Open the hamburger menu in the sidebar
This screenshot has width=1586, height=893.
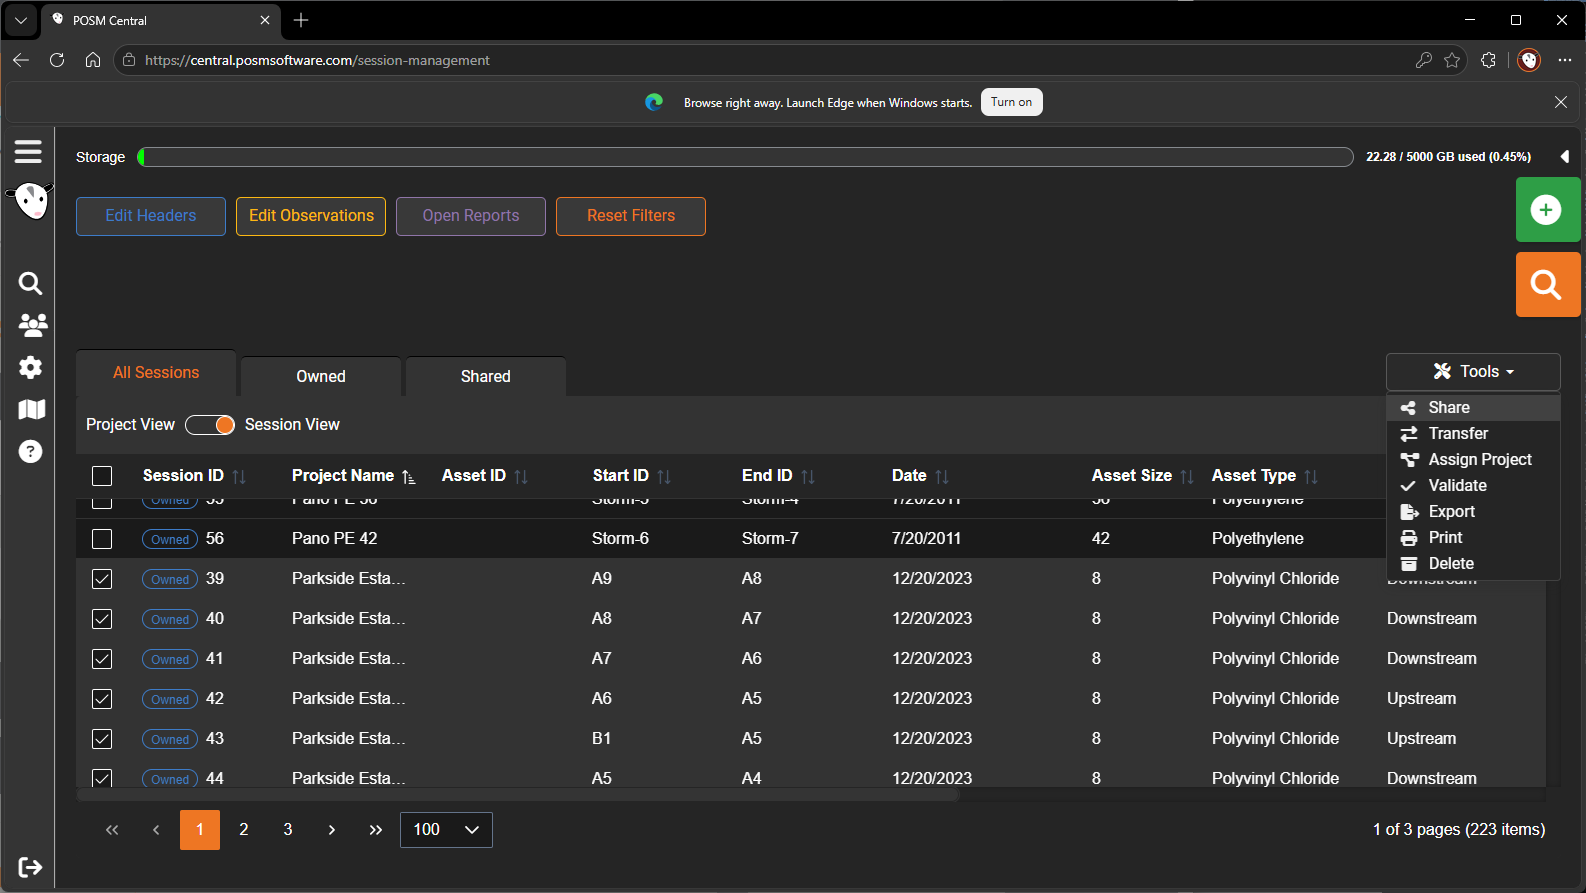pos(28,151)
